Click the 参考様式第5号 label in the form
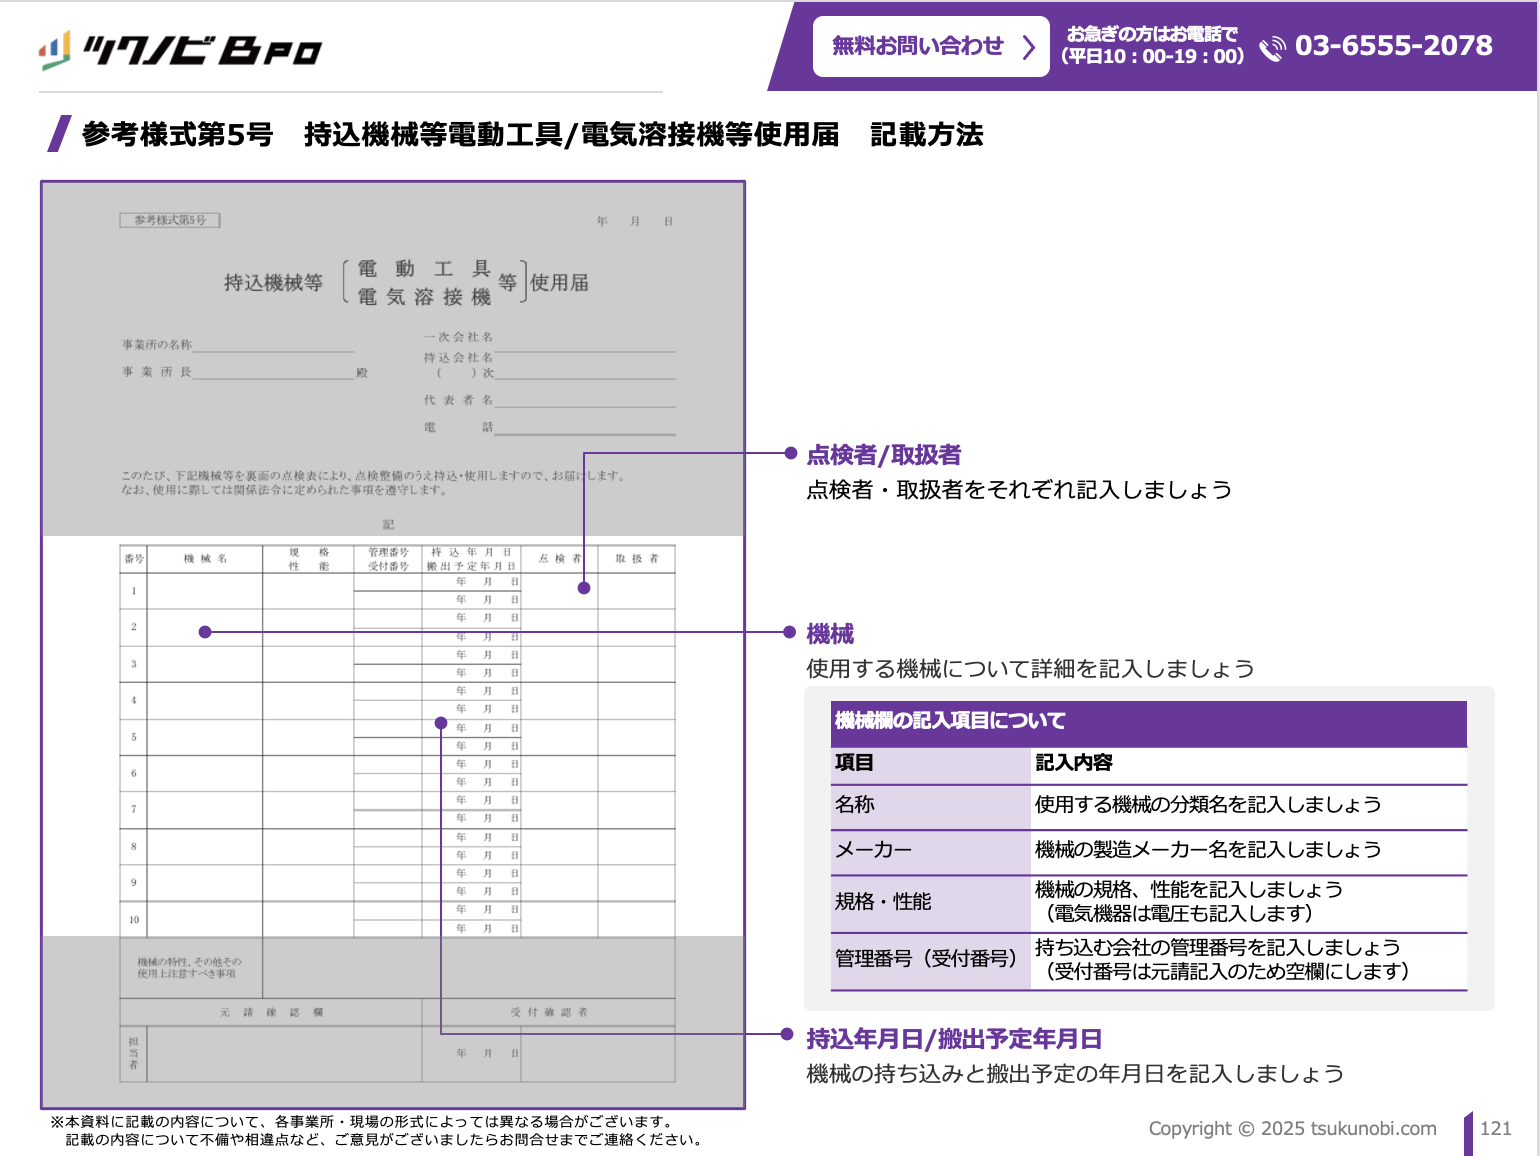 (170, 220)
